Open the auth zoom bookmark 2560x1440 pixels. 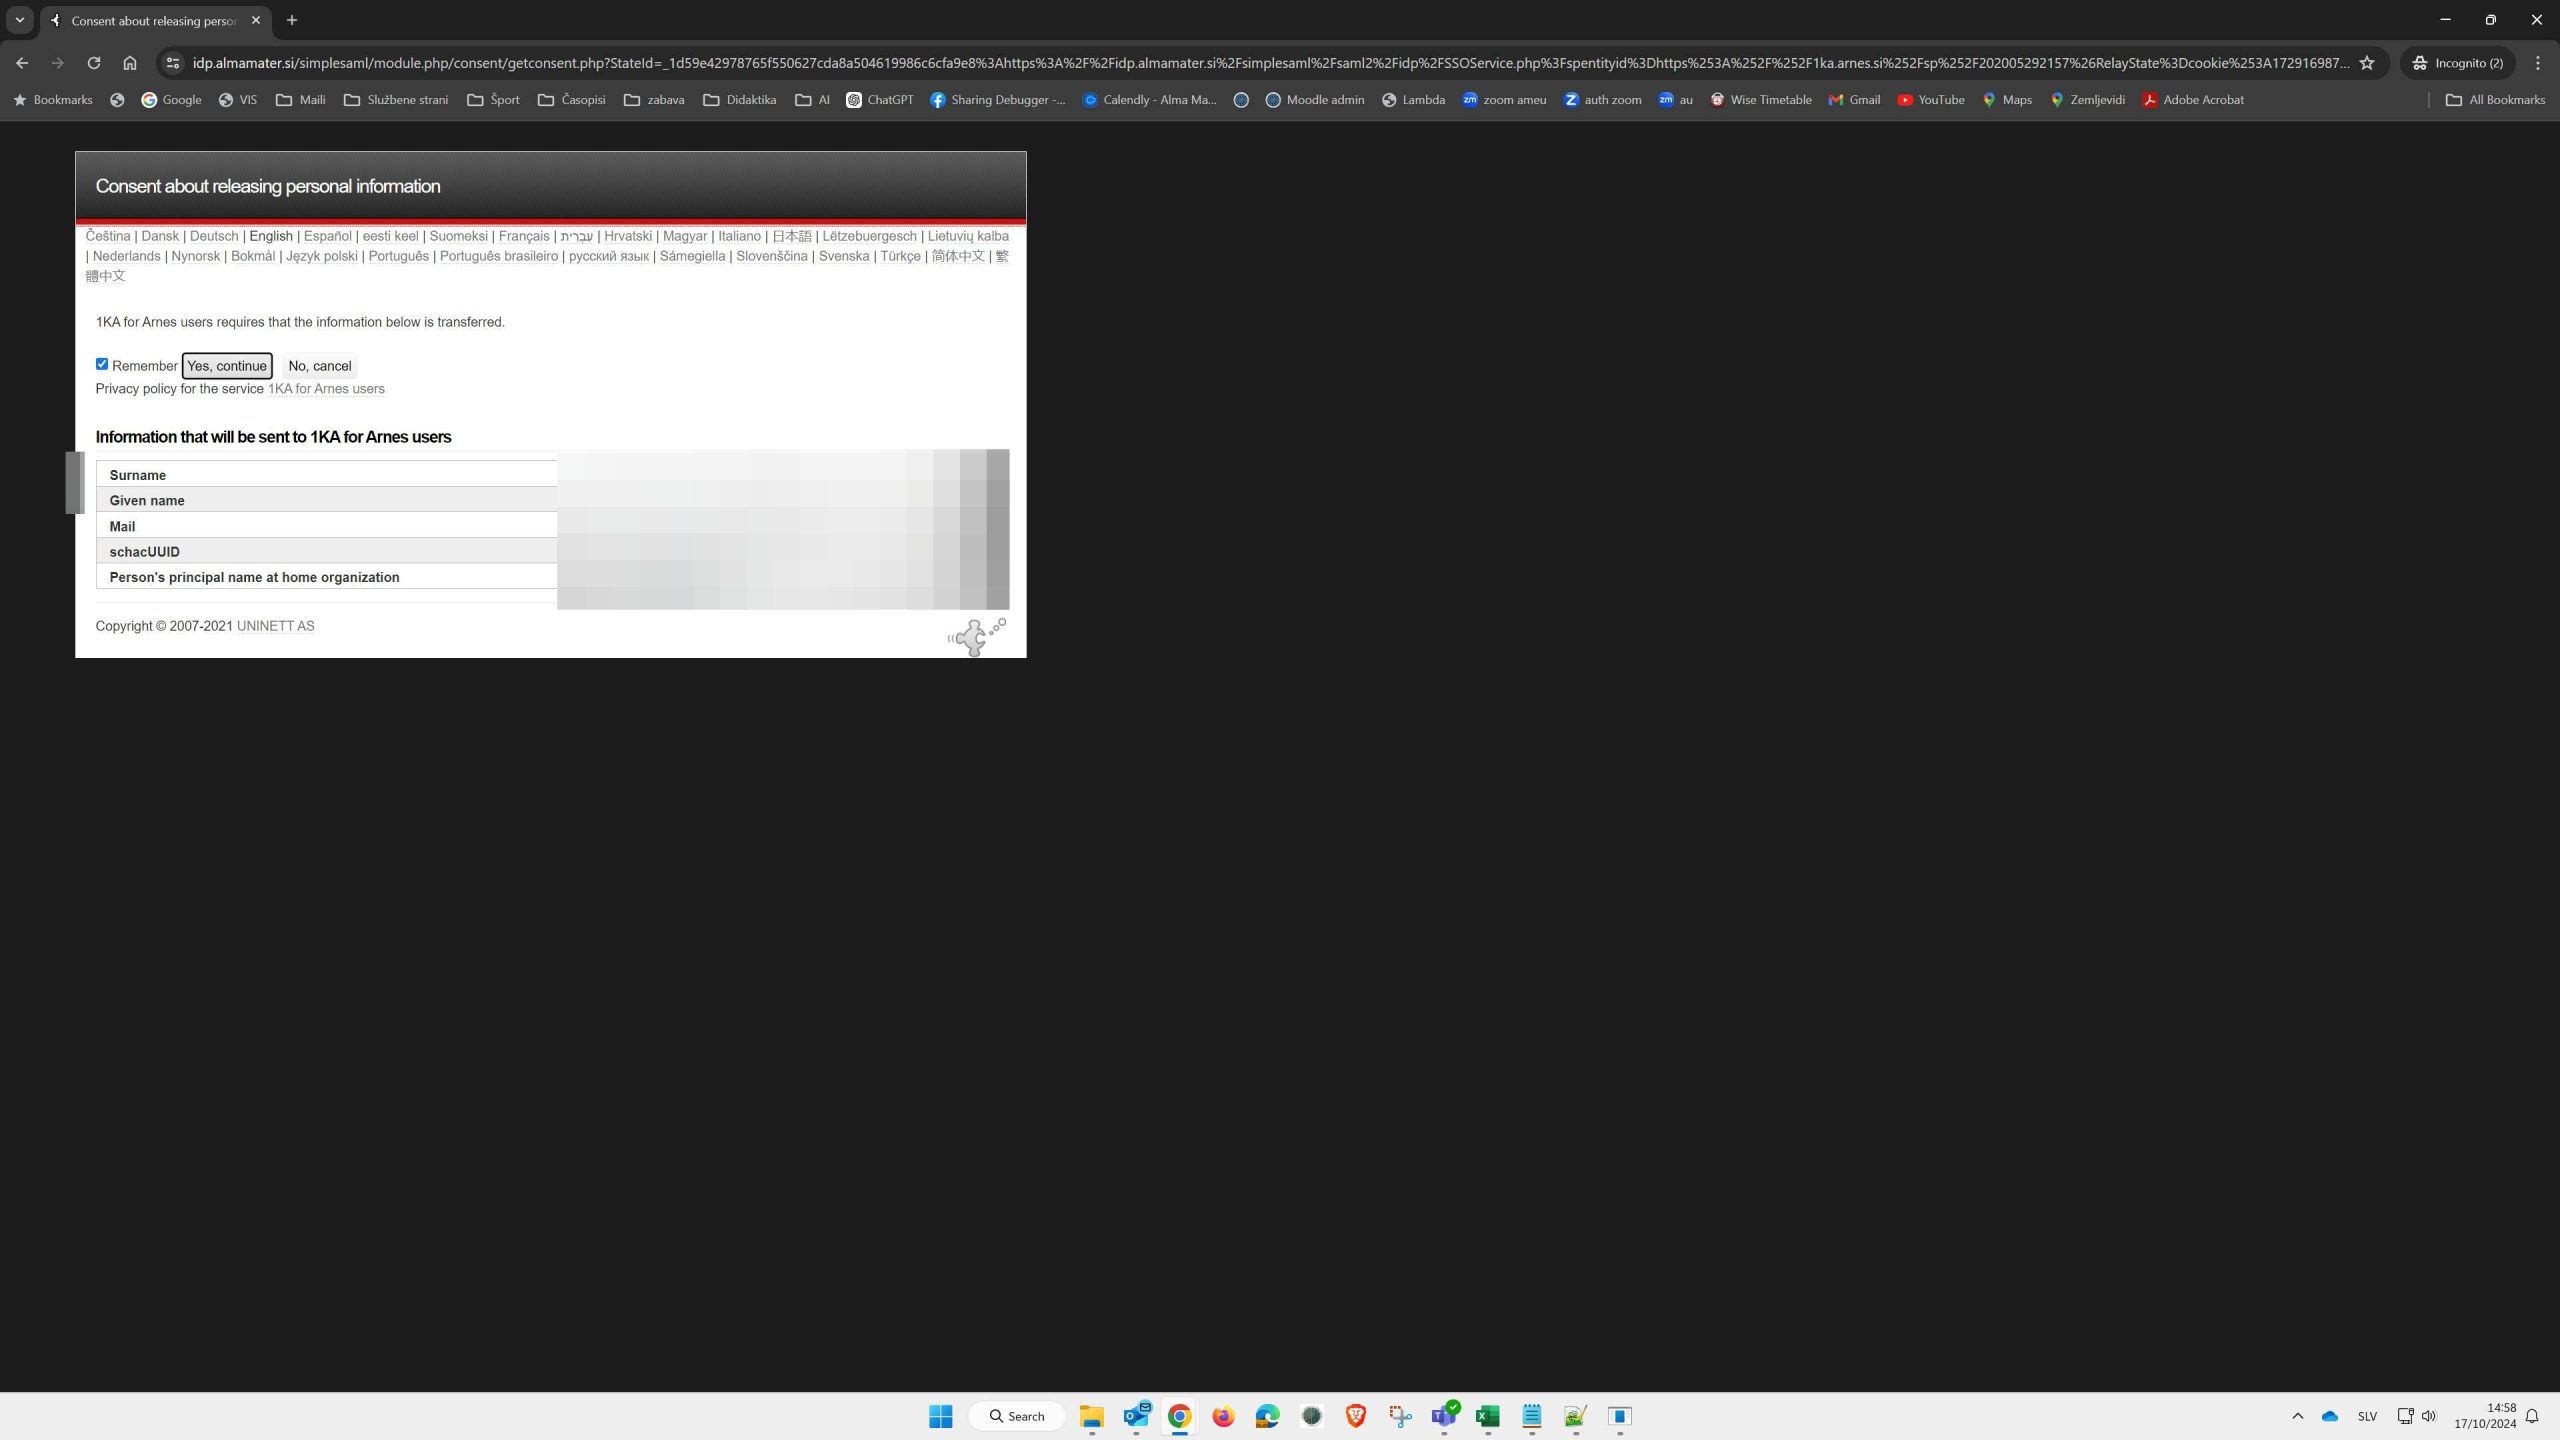(x=1602, y=100)
